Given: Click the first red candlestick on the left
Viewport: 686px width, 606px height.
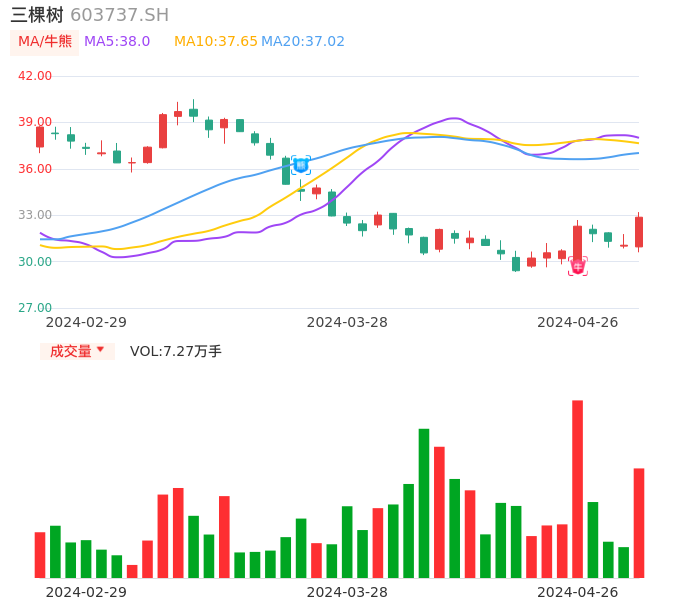Looking at the screenshot, I should pos(40,137).
